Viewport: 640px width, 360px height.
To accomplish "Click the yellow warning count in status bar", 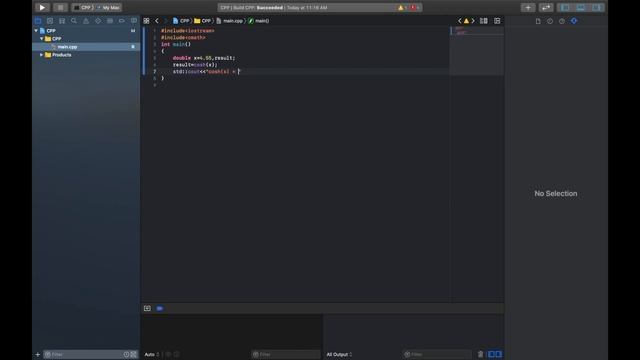I will pyautogui.click(x=402, y=8).
